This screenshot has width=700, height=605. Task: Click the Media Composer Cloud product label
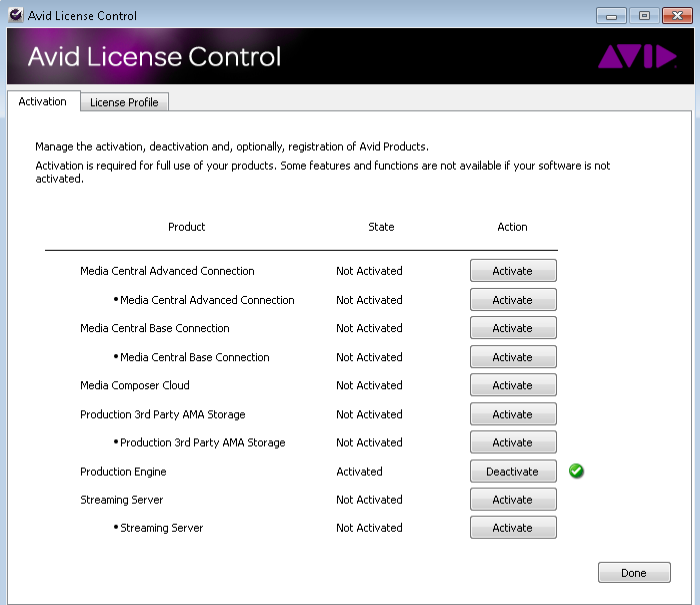click(x=134, y=385)
